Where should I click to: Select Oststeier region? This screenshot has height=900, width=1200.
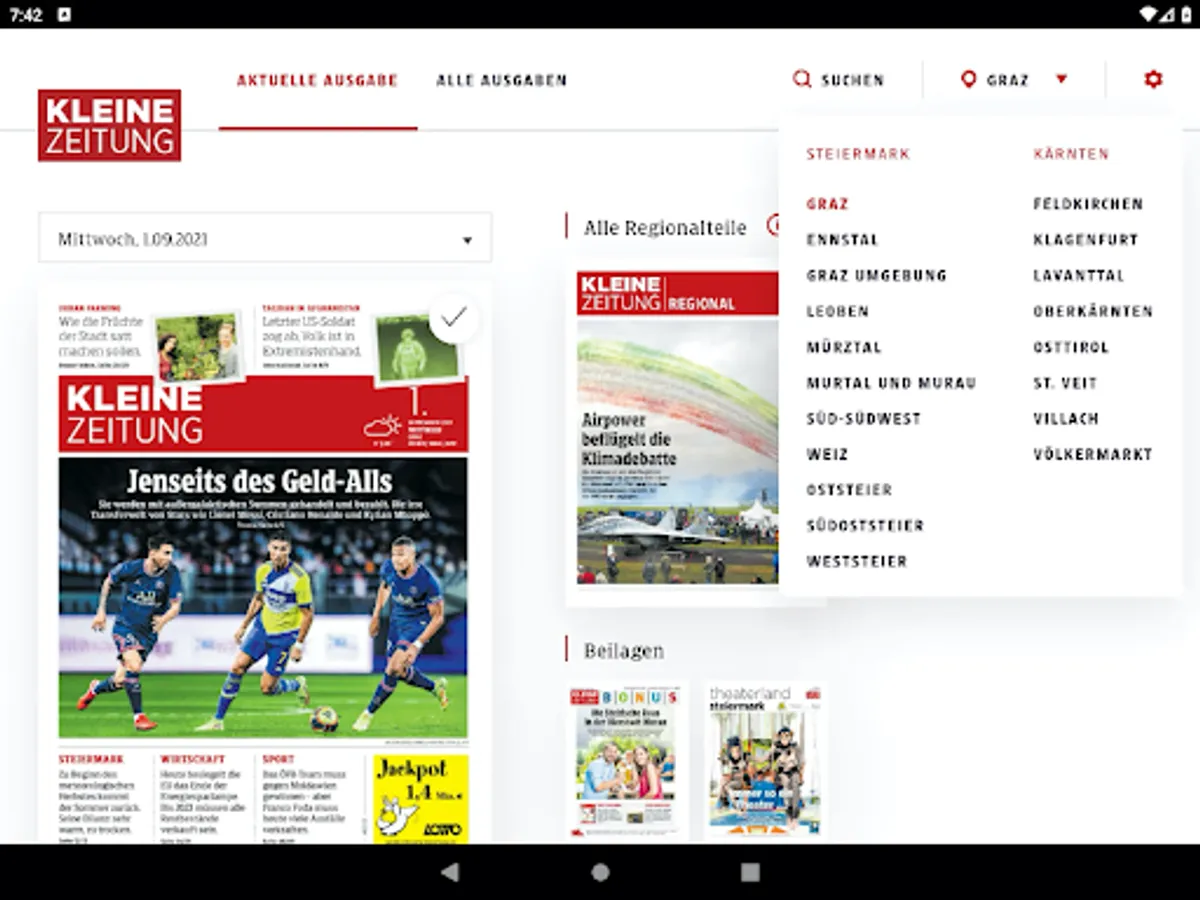click(850, 490)
